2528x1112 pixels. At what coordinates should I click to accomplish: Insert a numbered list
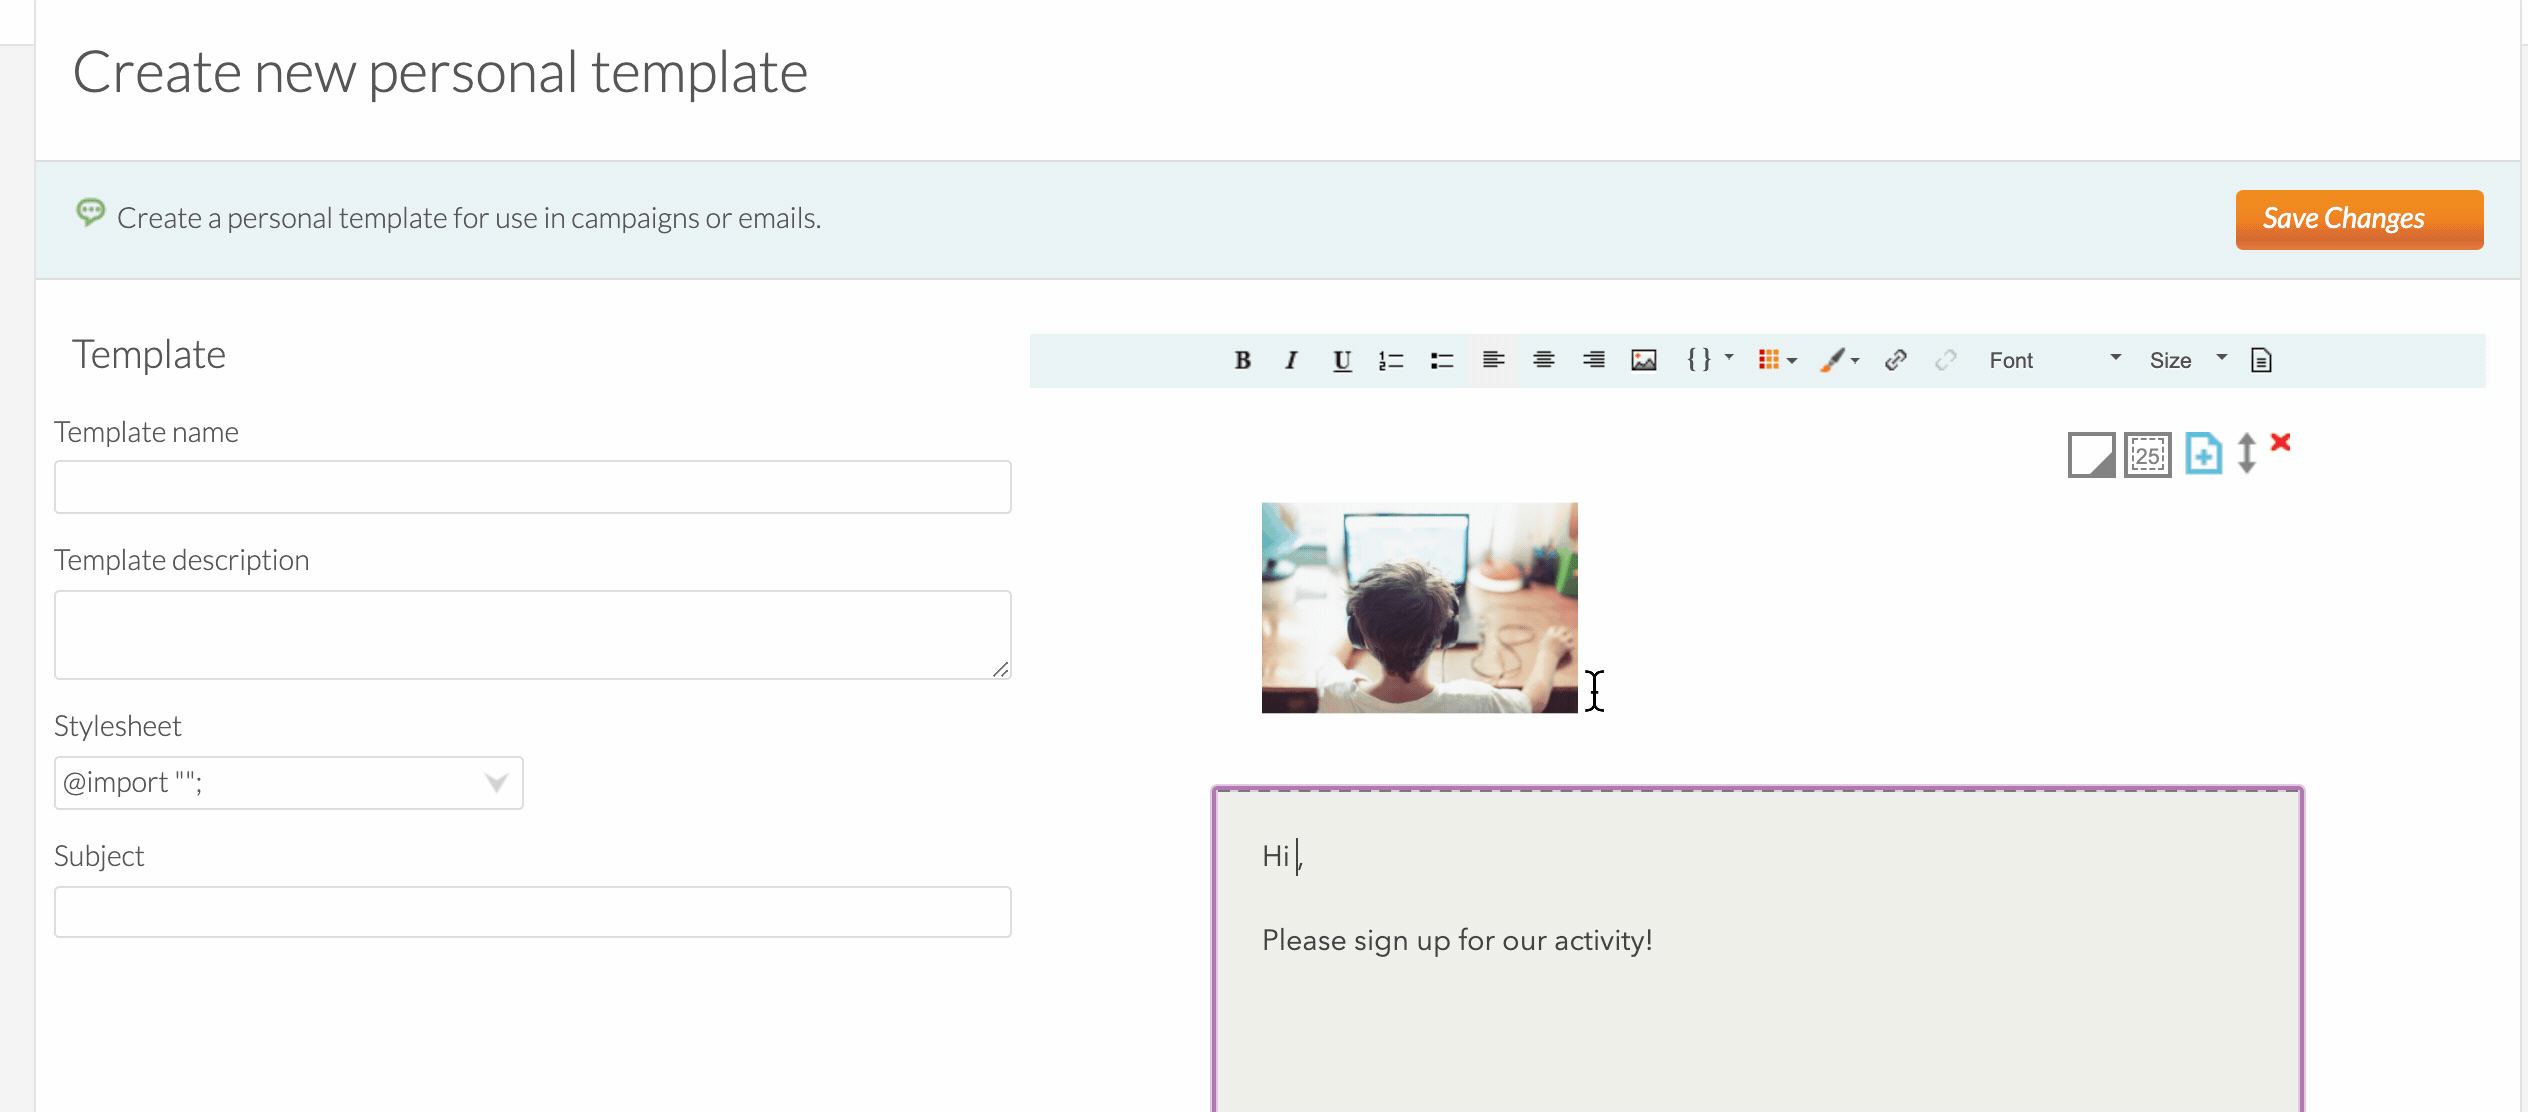pyautogui.click(x=1391, y=360)
